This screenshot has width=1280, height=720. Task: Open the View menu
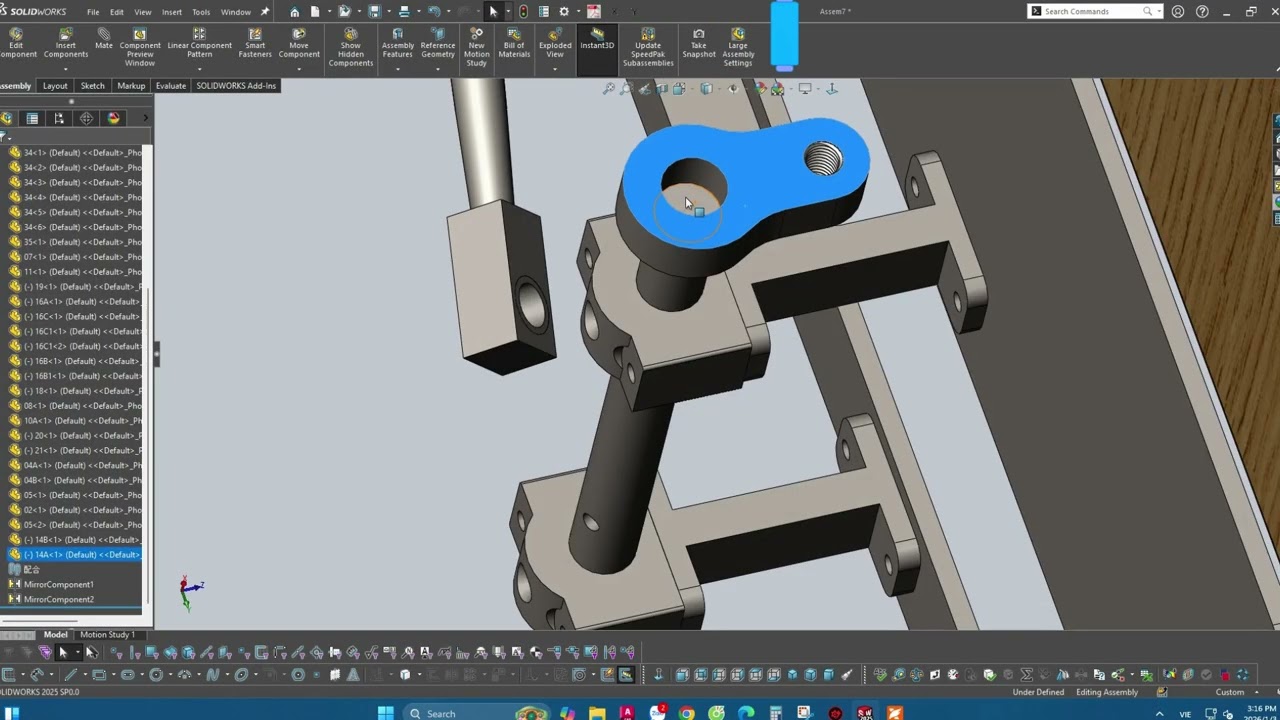143,12
